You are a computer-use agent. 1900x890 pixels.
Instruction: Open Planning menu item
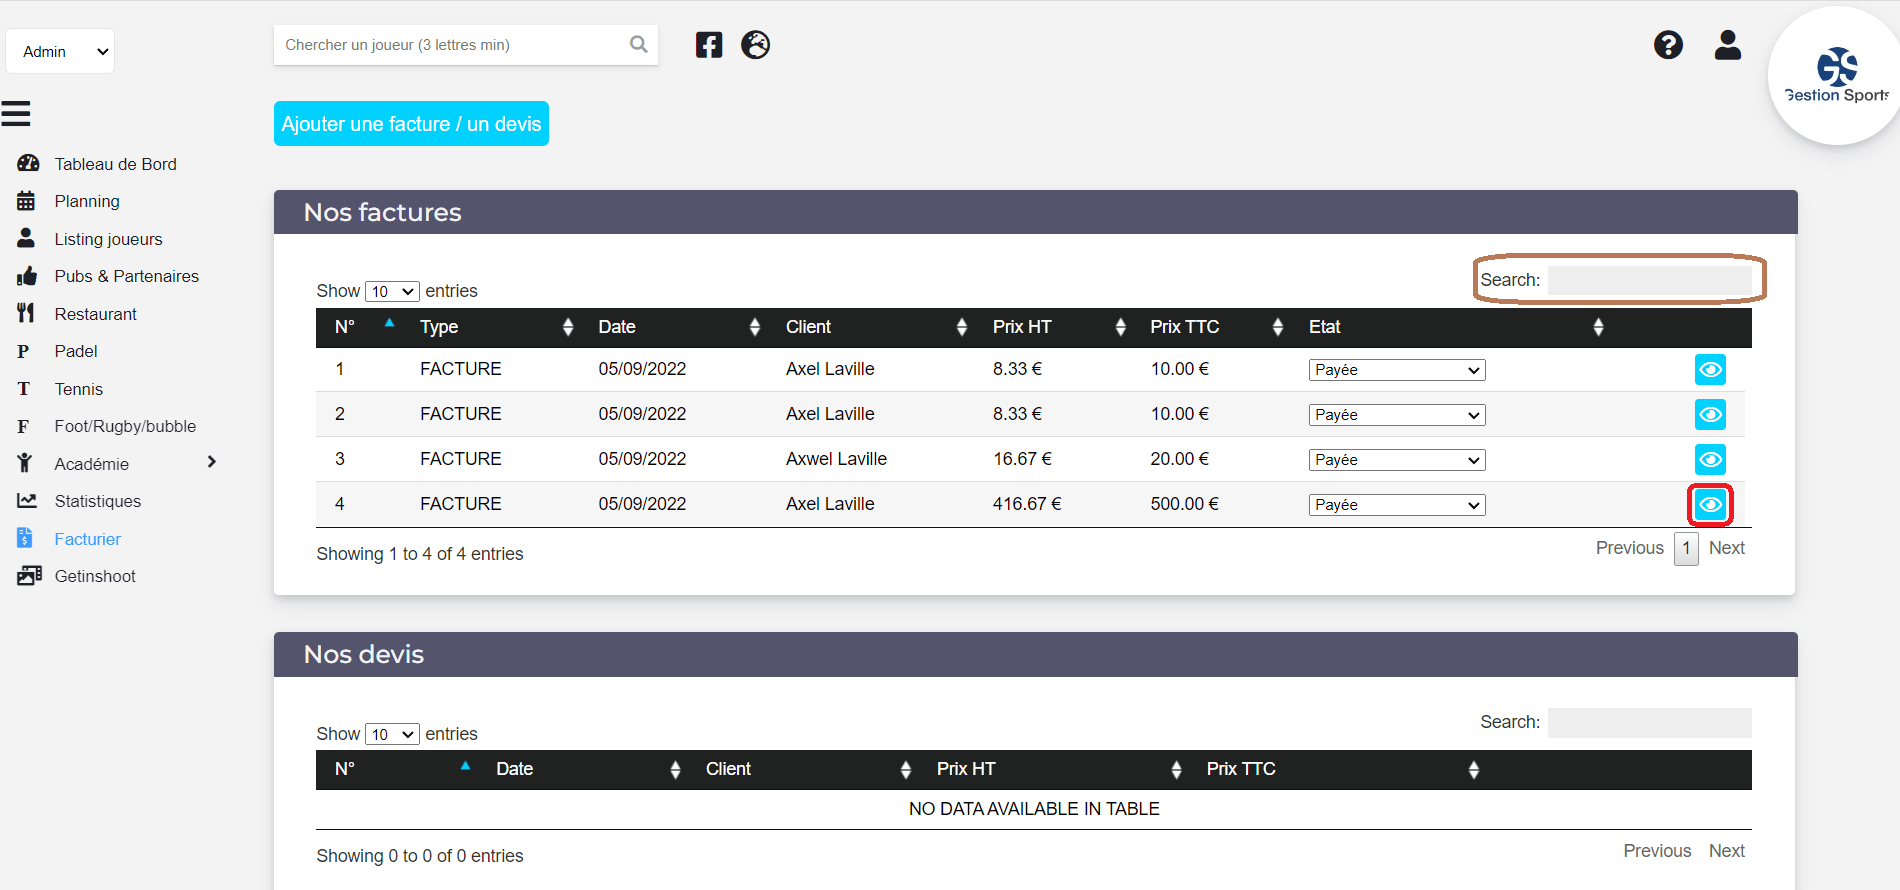tap(87, 201)
